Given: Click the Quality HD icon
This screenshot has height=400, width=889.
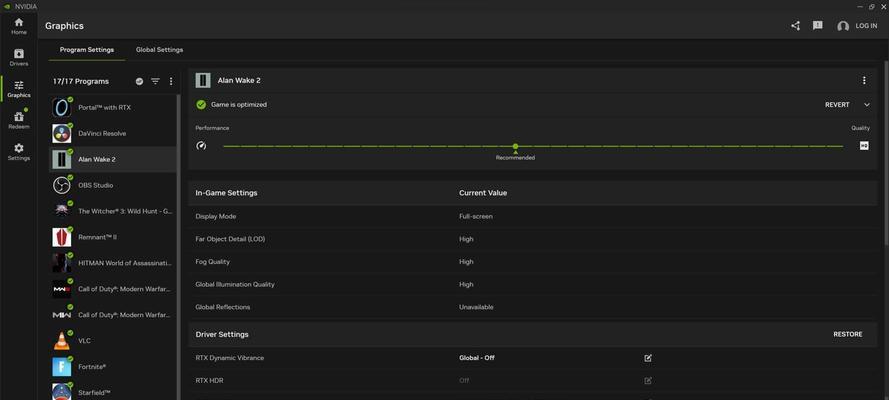Looking at the screenshot, I should [864, 146].
